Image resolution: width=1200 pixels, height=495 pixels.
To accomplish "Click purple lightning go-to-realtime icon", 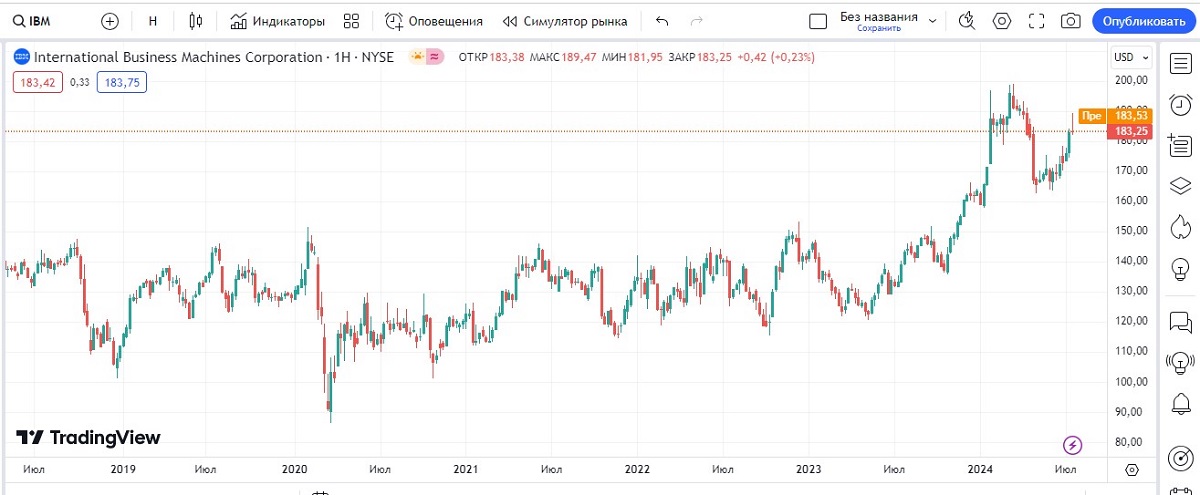I will click(1072, 445).
